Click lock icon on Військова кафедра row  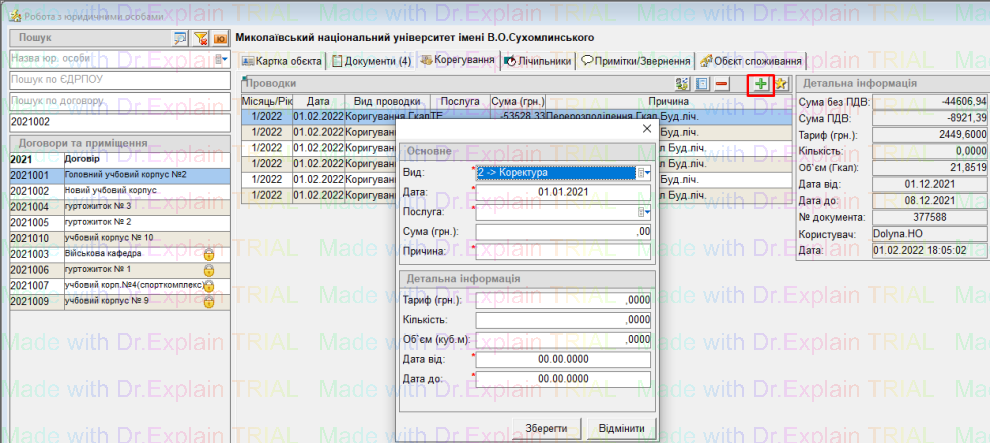point(209,255)
